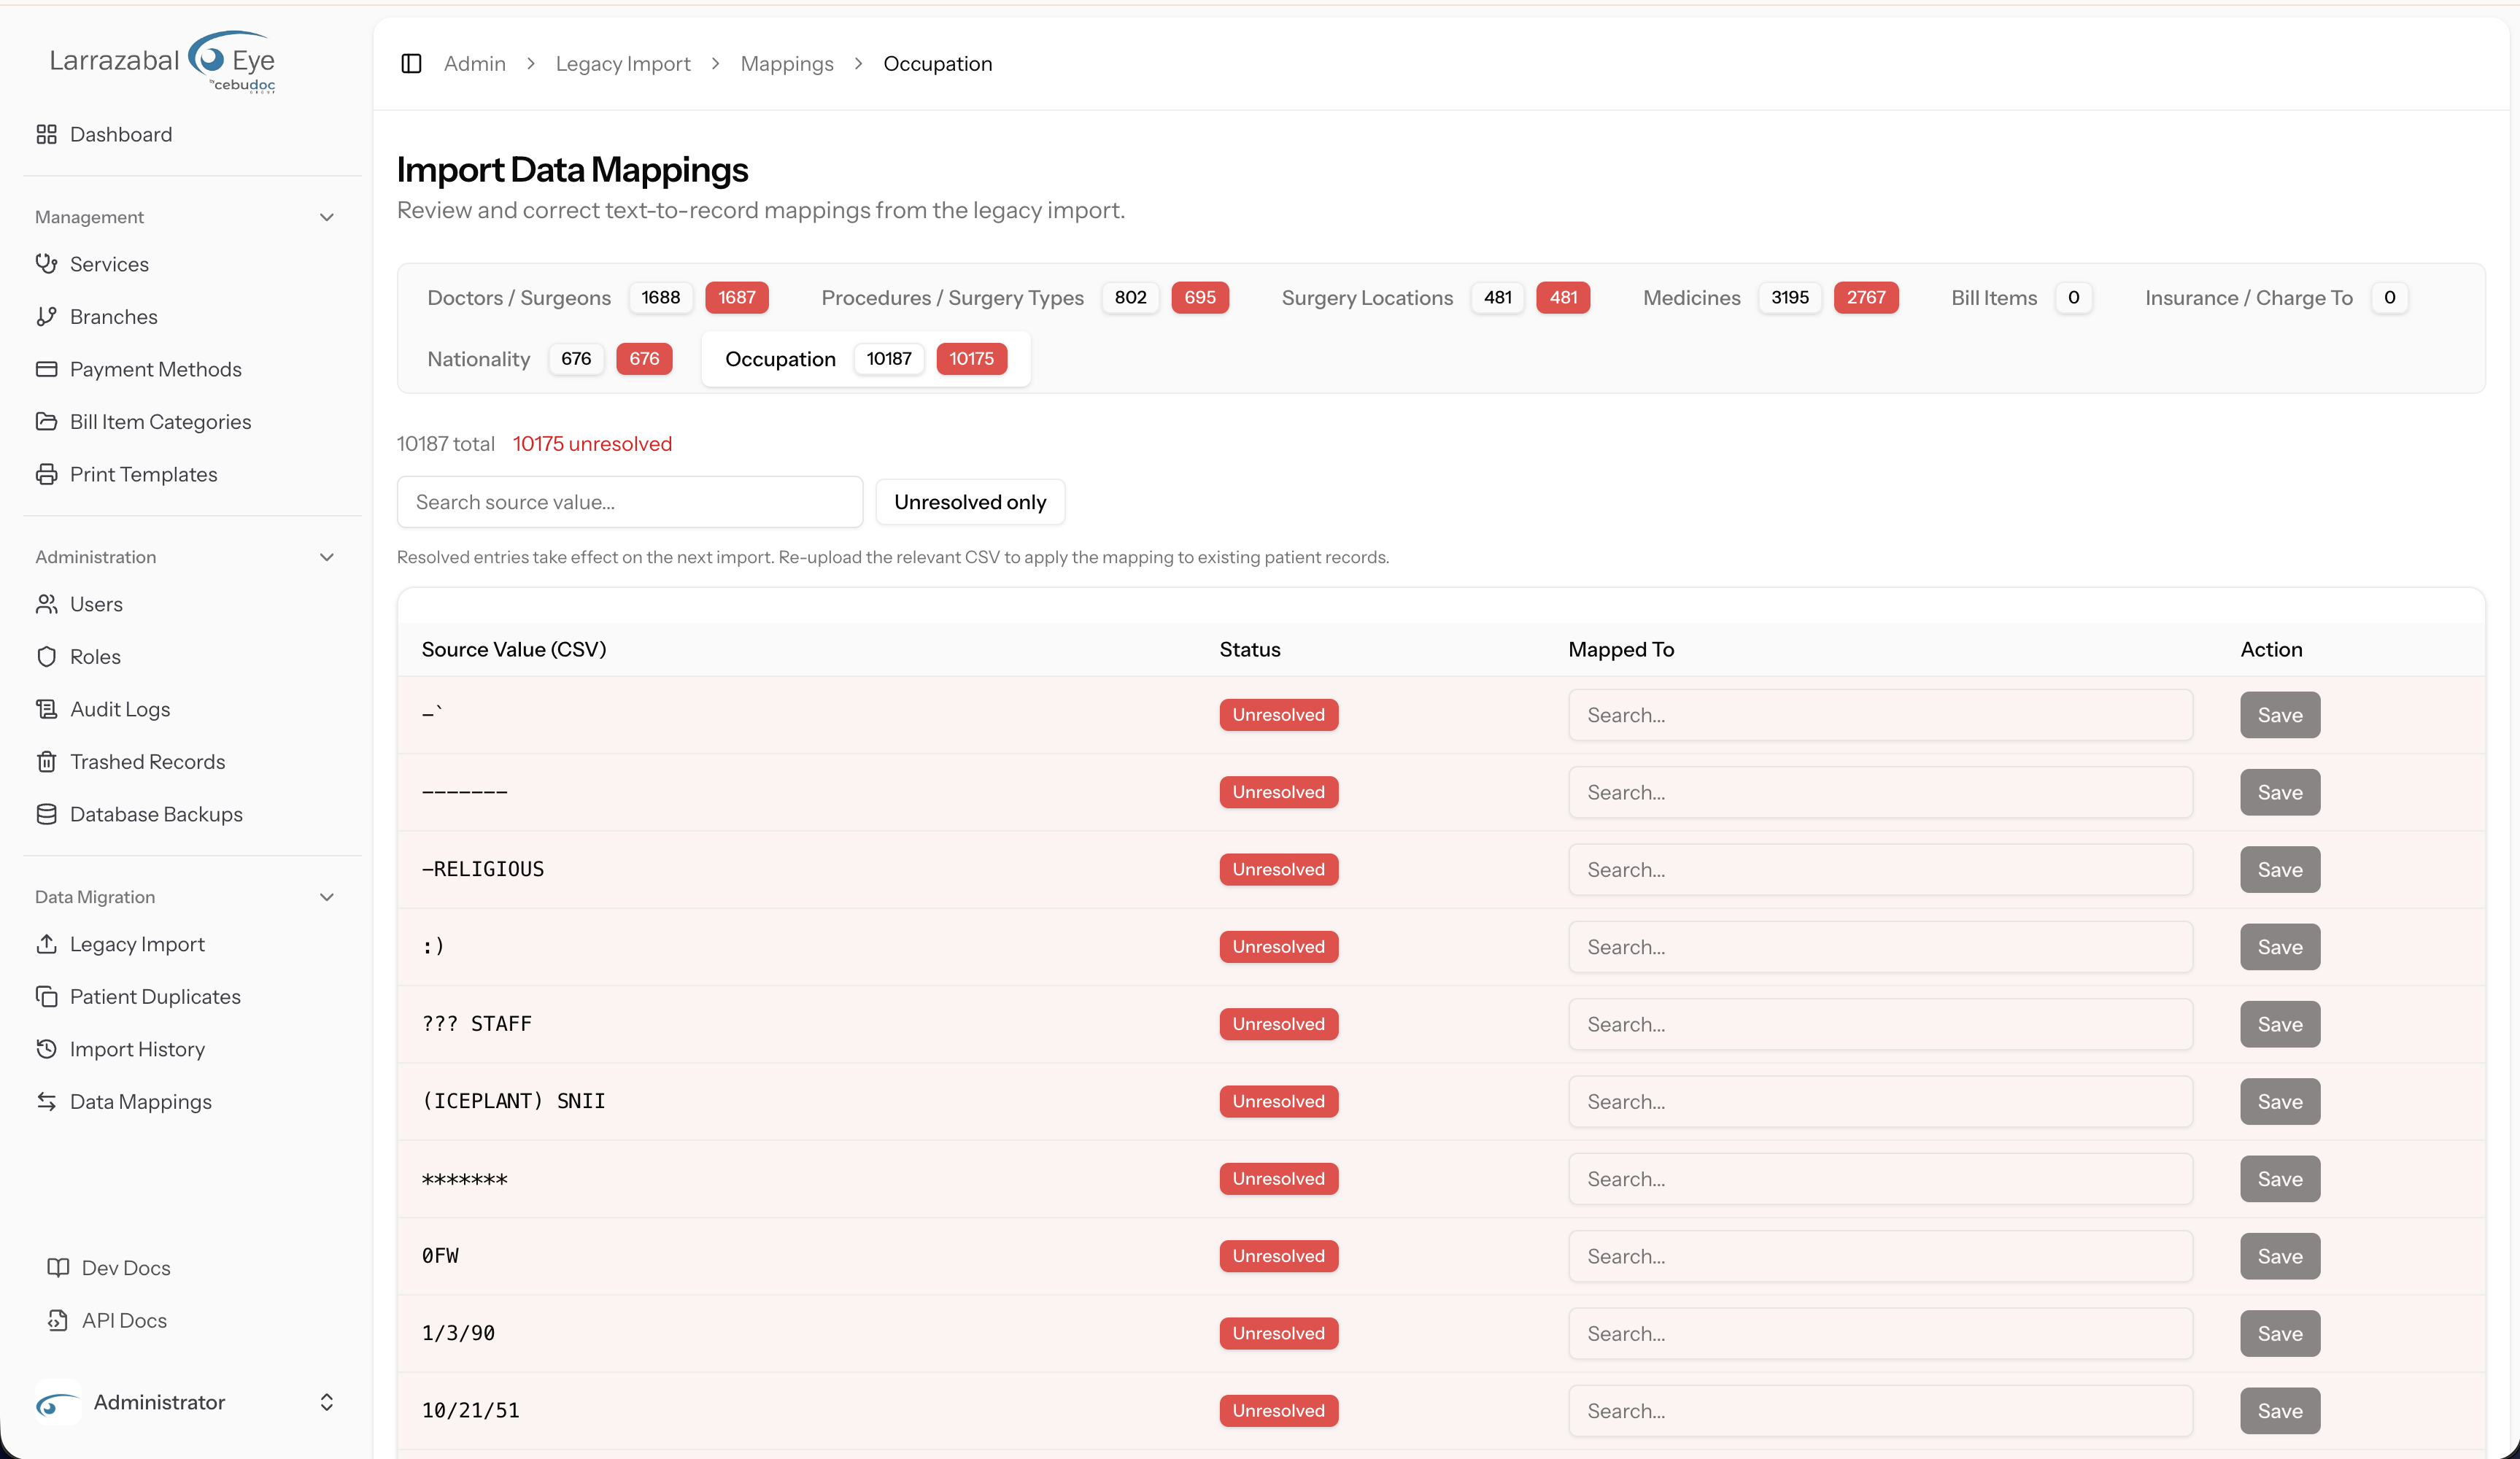Switch to Nationality tab
The height and width of the screenshot is (1459, 2520).
click(x=549, y=359)
